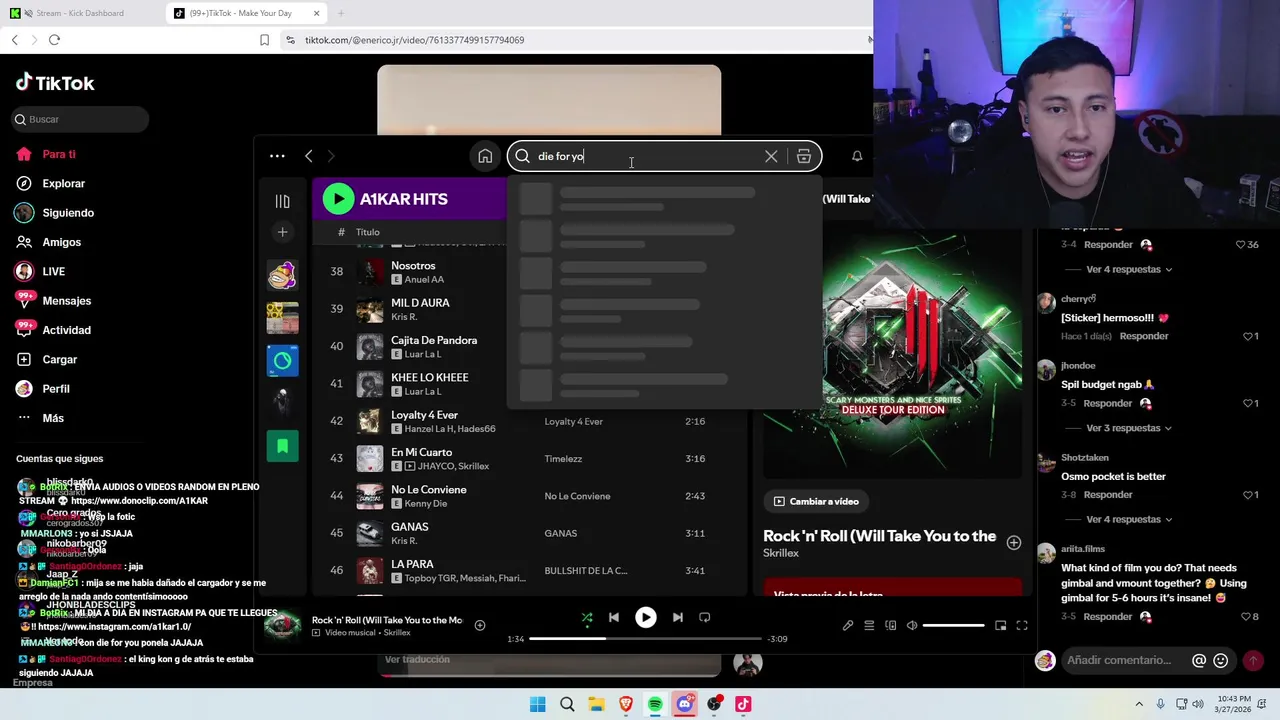Enter Spotify fullscreen mode

[x=1022, y=625]
